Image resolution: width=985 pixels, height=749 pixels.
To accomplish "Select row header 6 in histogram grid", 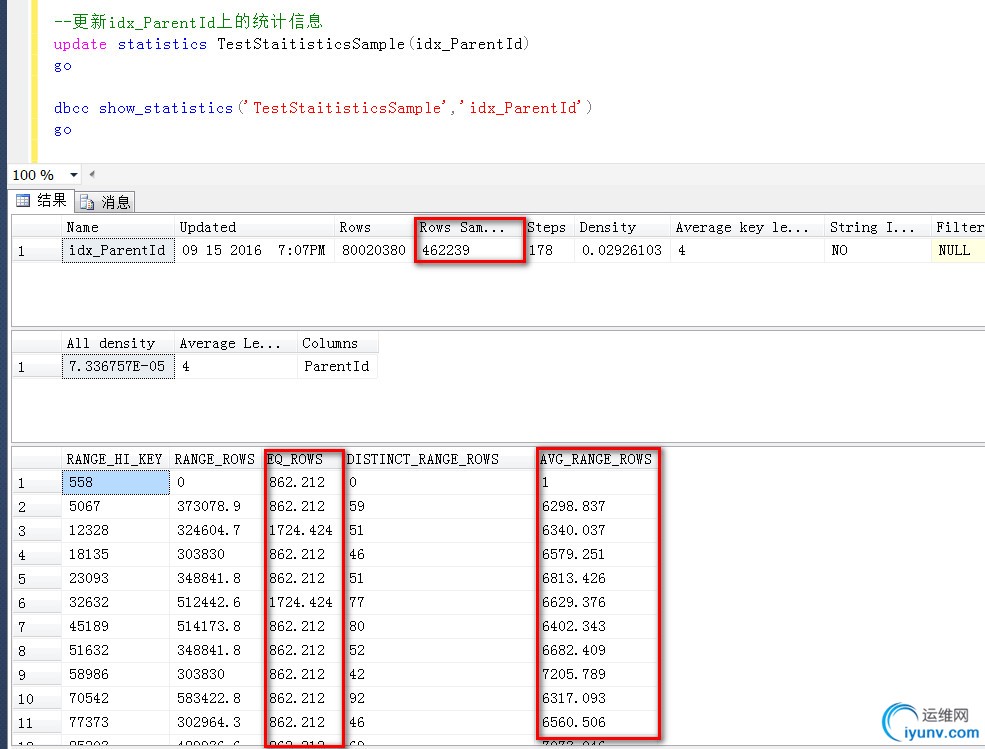I will pos(22,603).
